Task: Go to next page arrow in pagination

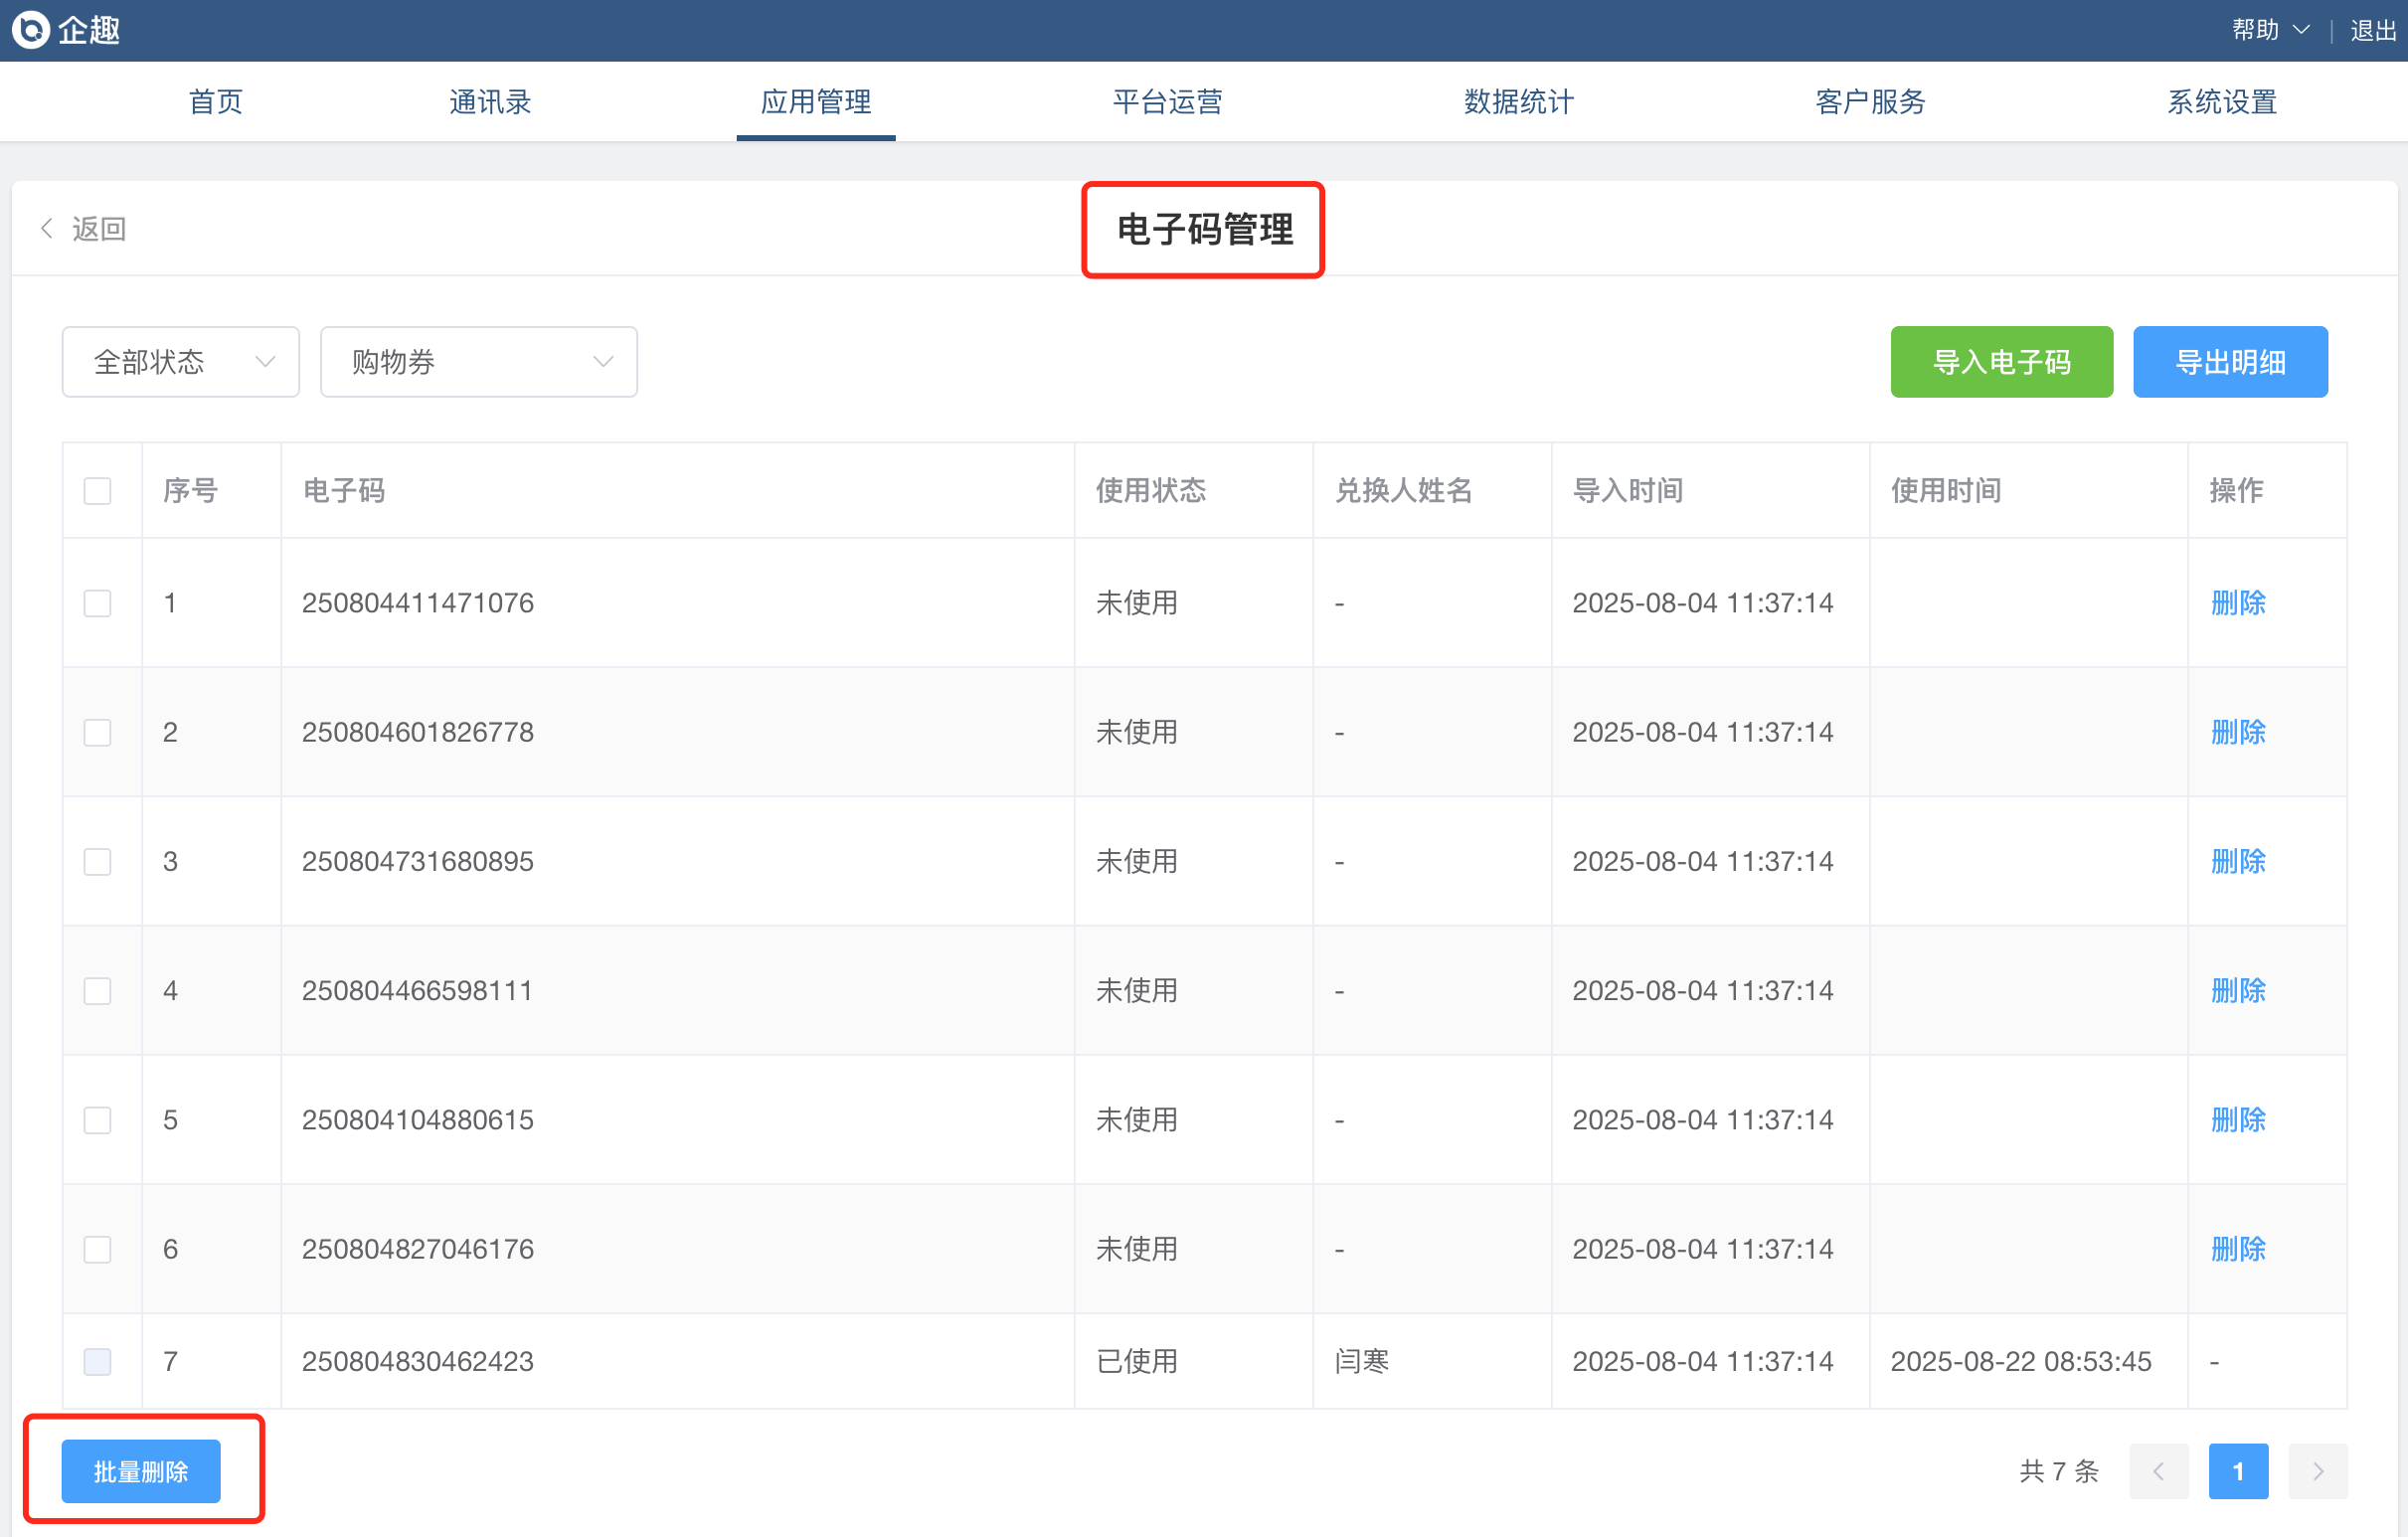Action: 2317,1471
